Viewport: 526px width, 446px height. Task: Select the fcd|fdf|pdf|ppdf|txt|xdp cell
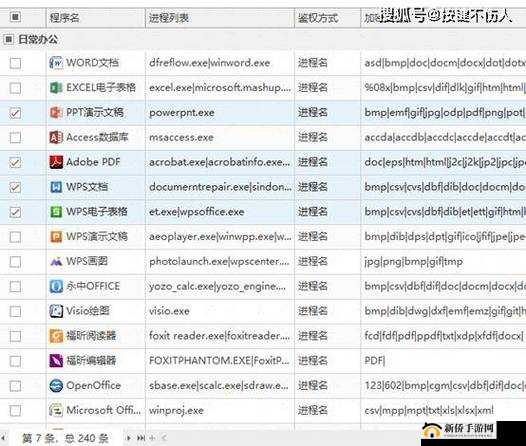pyautogui.click(x=444, y=336)
